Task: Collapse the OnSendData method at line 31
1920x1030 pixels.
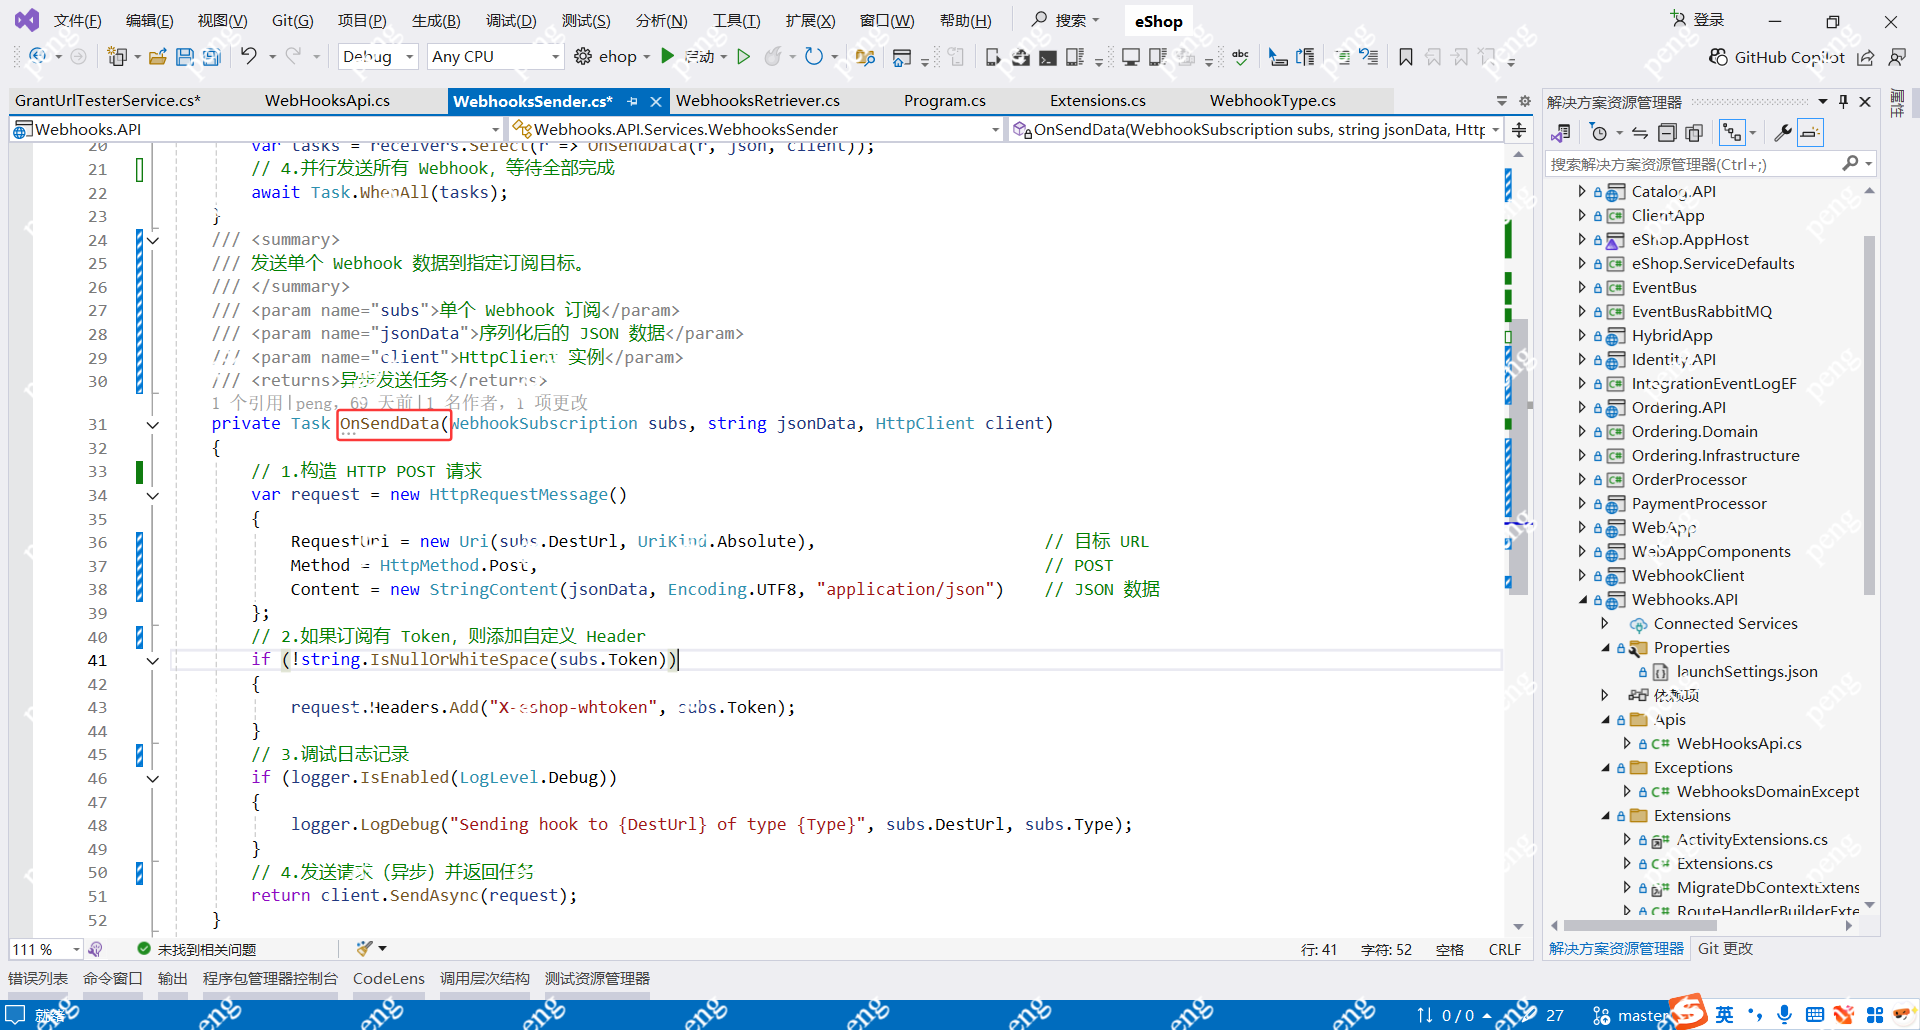Action: (153, 425)
